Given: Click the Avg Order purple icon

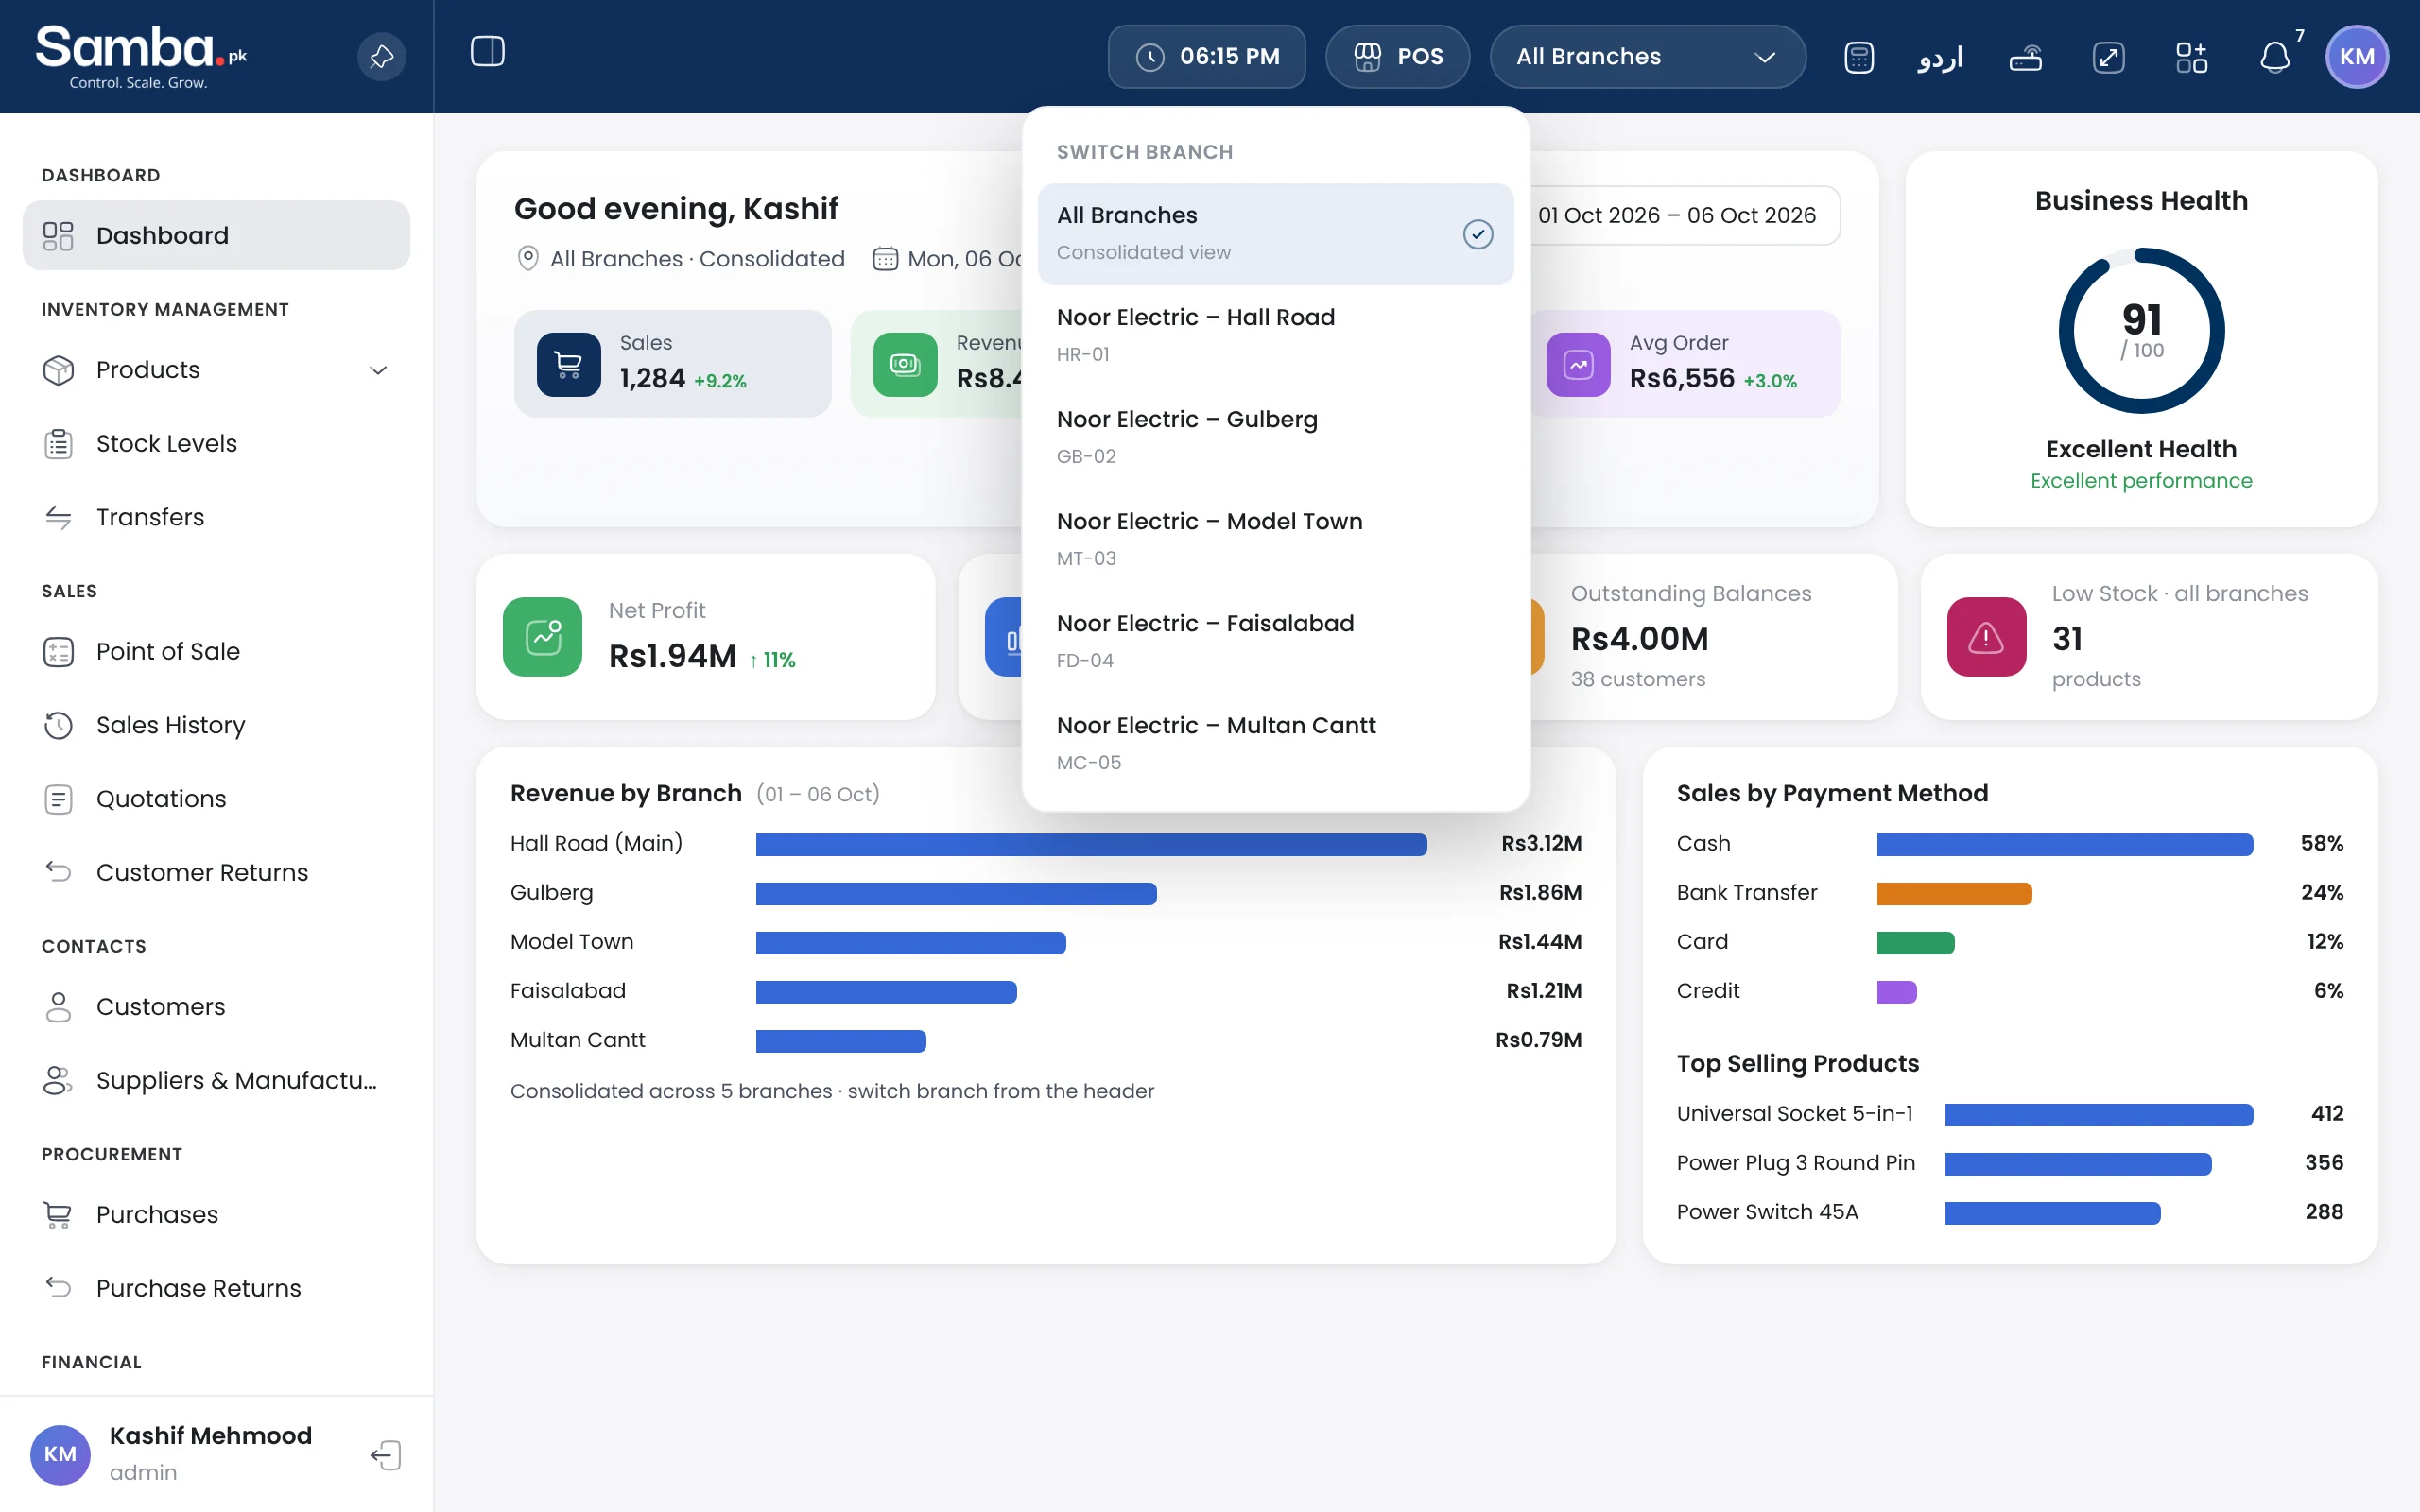Looking at the screenshot, I should [1578, 364].
